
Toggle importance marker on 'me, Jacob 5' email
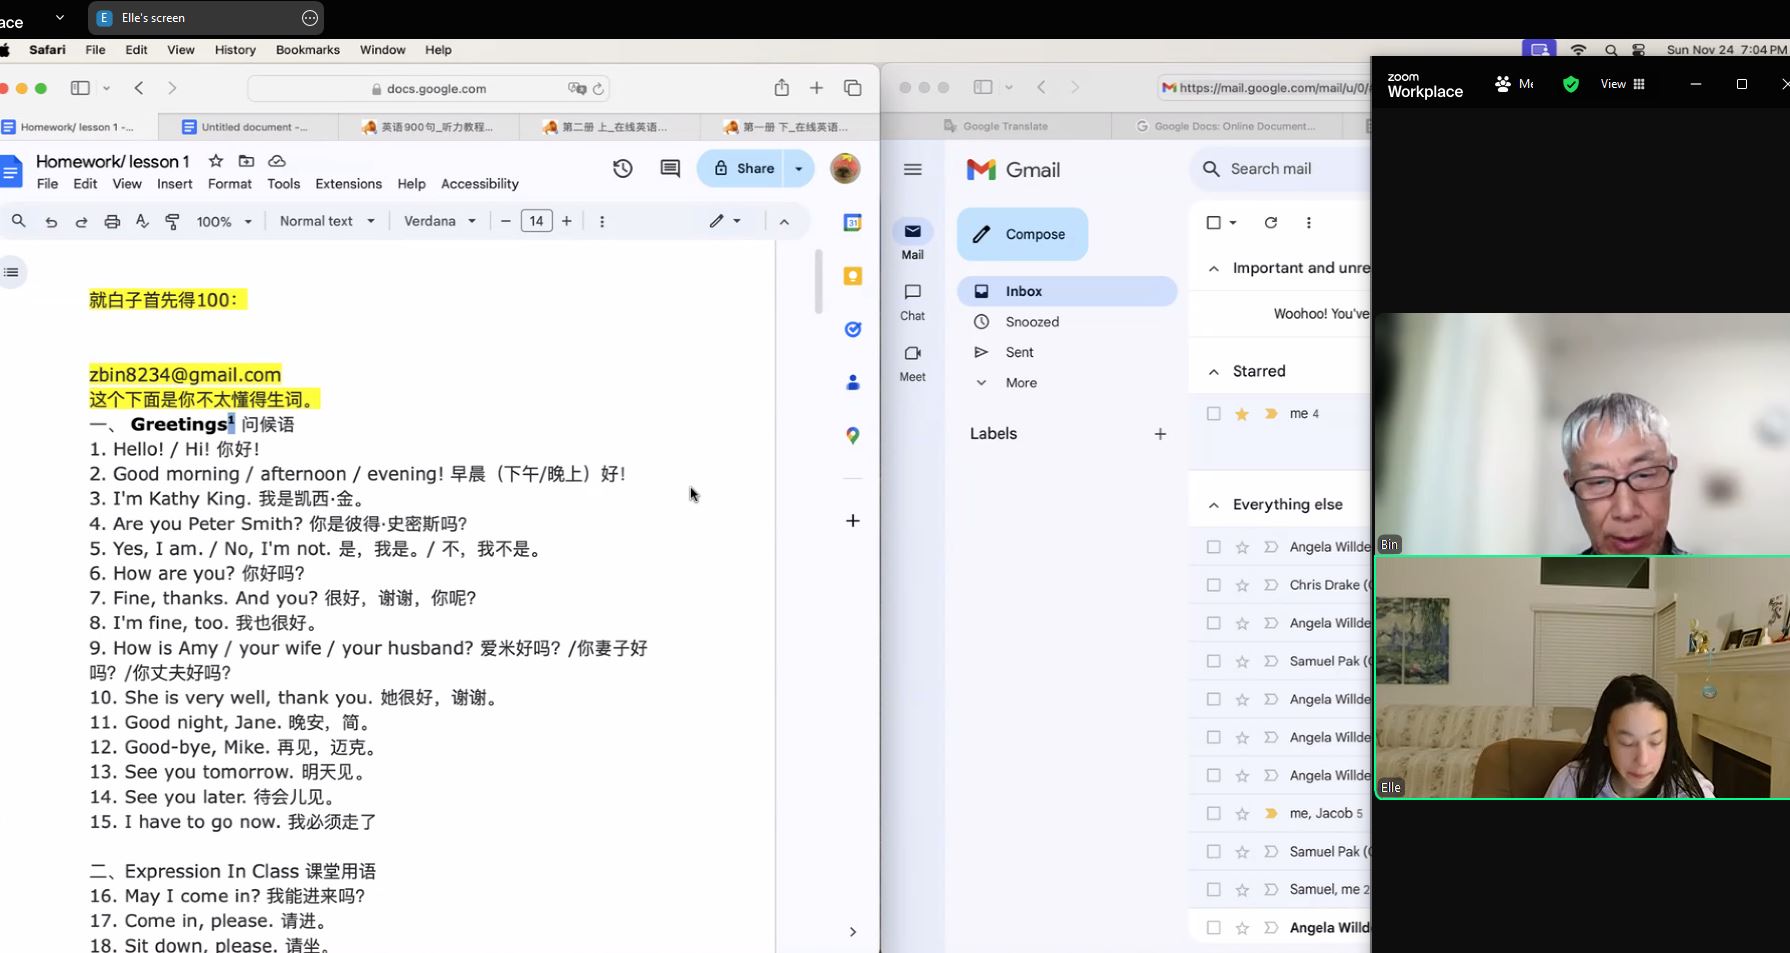(x=1271, y=813)
